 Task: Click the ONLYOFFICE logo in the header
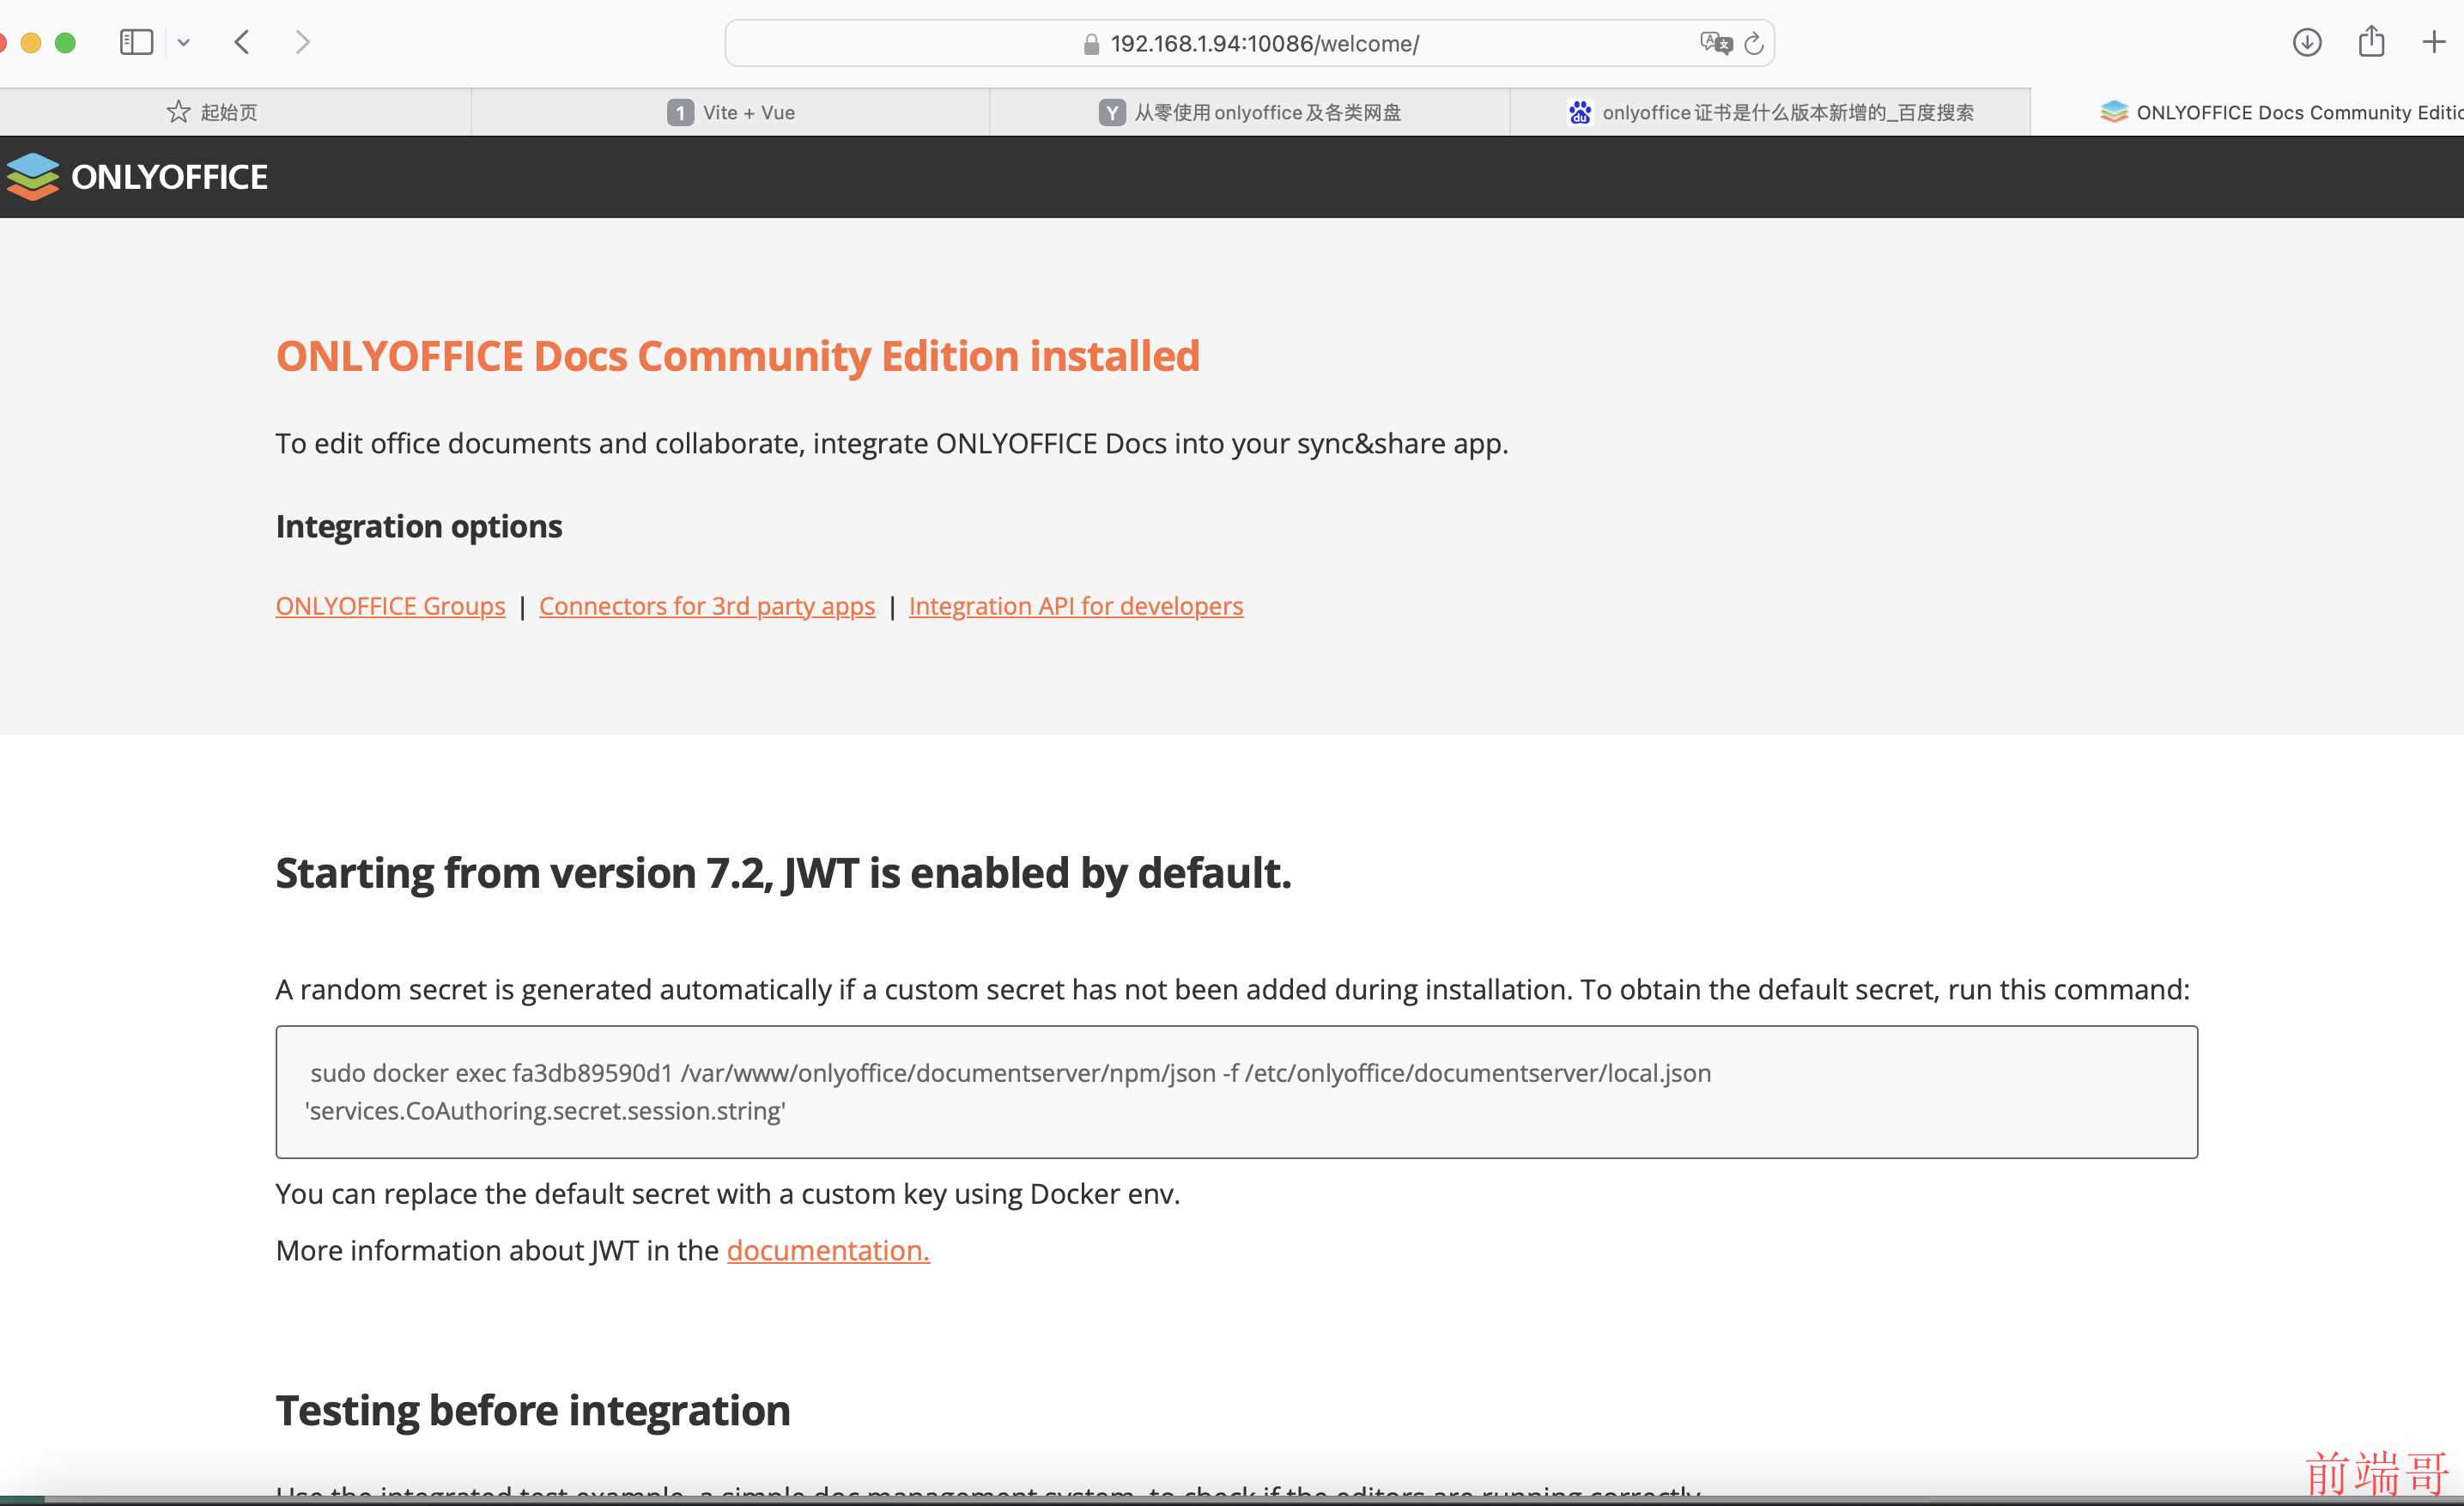pyautogui.click(x=137, y=177)
